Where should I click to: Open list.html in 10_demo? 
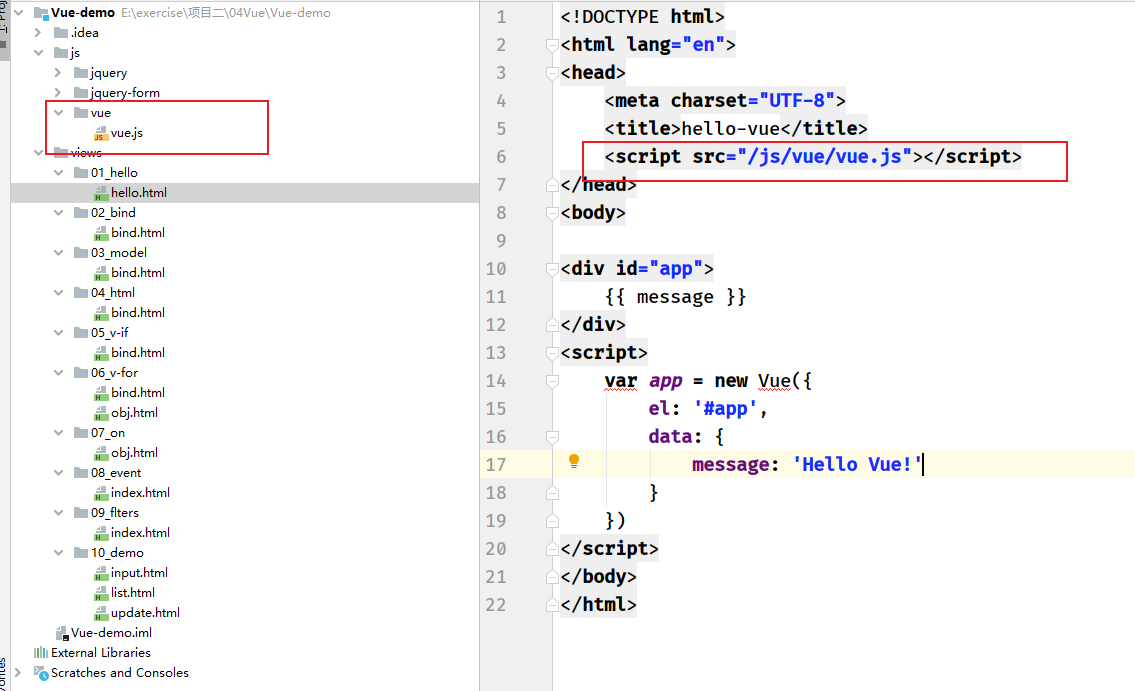(132, 593)
